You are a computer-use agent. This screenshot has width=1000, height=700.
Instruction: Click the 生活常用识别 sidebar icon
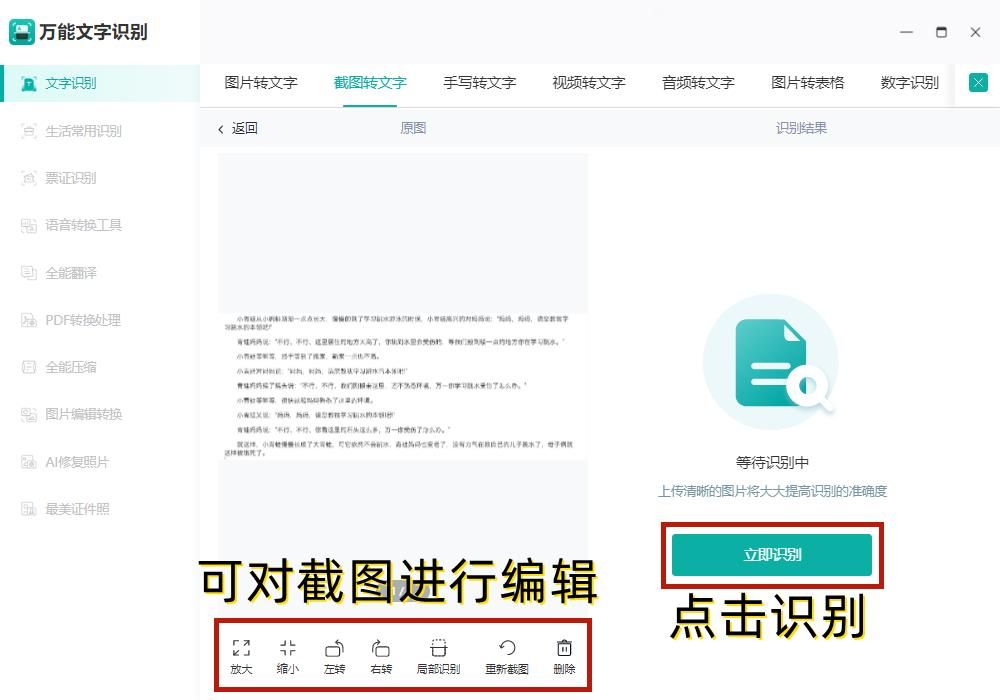pos(29,131)
